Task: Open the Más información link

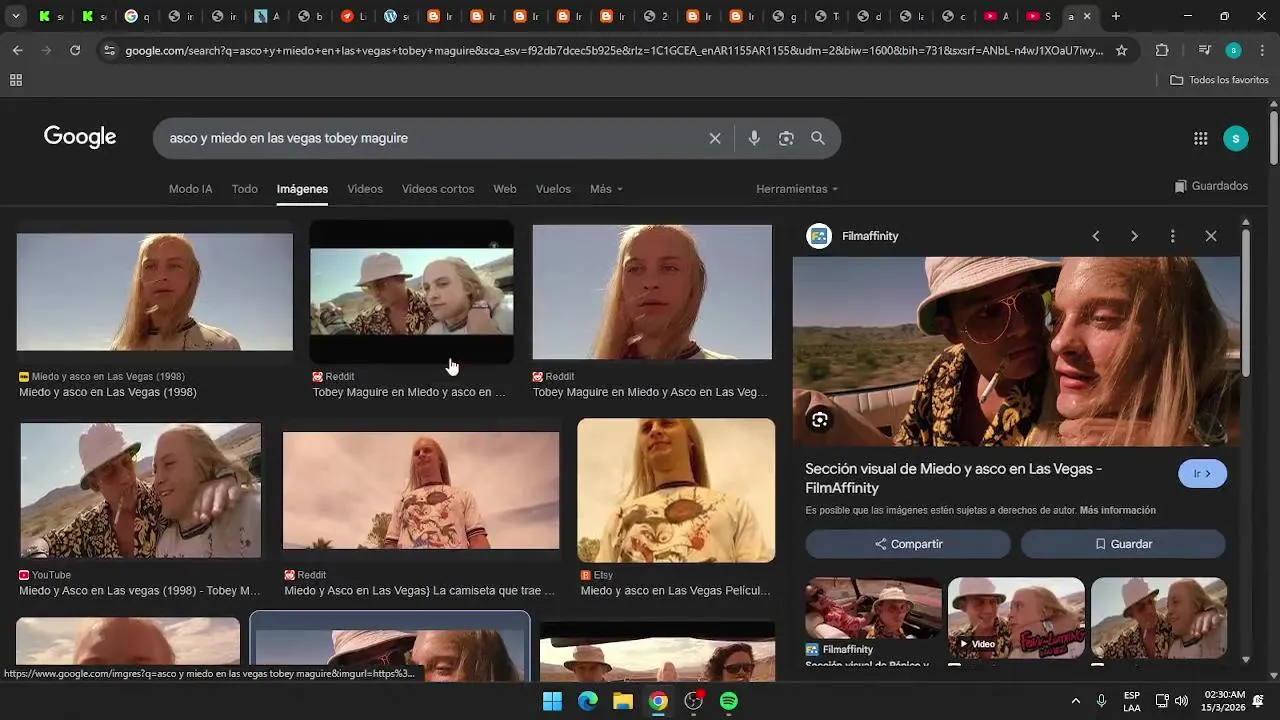Action: pyautogui.click(x=1117, y=510)
